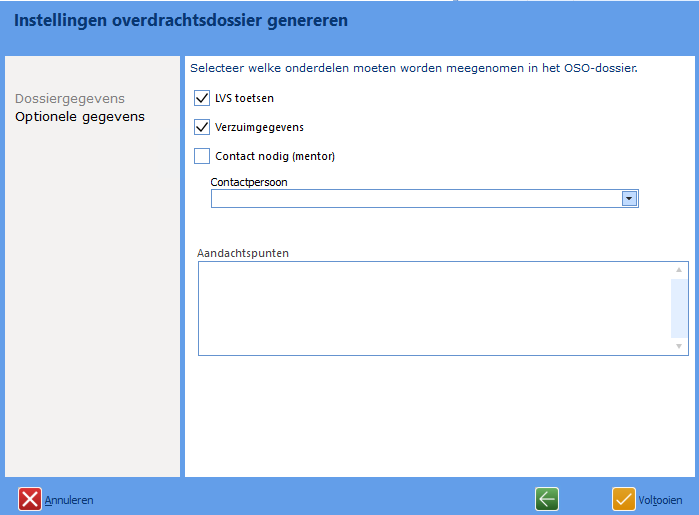The image size is (699, 515).
Task: Click the red X Annuleren icon
Action: pyautogui.click(x=30, y=499)
